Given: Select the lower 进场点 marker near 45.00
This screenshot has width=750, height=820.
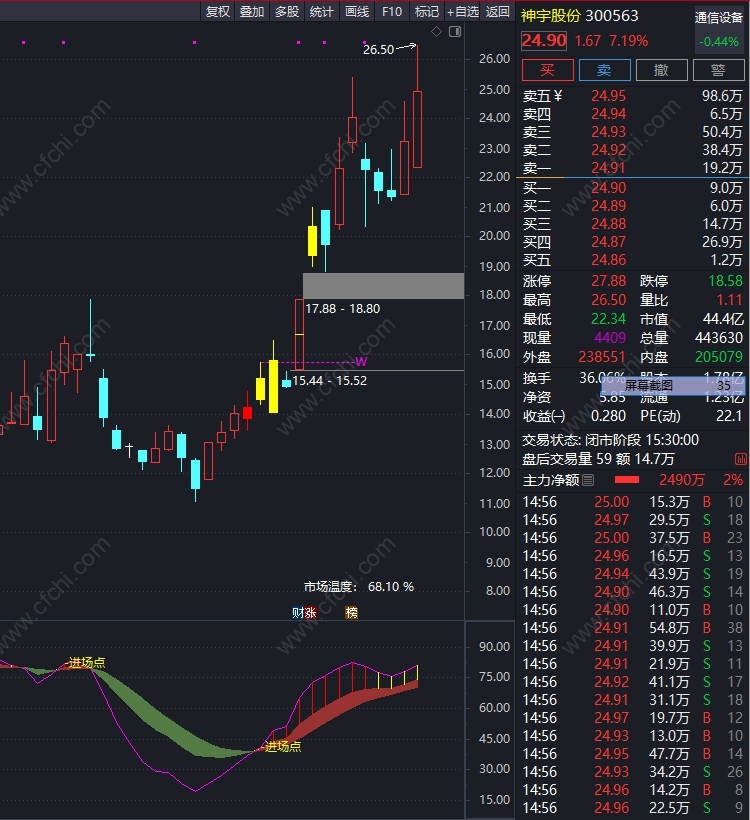Looking at the screenshot, I should click(x=282, y=746).
